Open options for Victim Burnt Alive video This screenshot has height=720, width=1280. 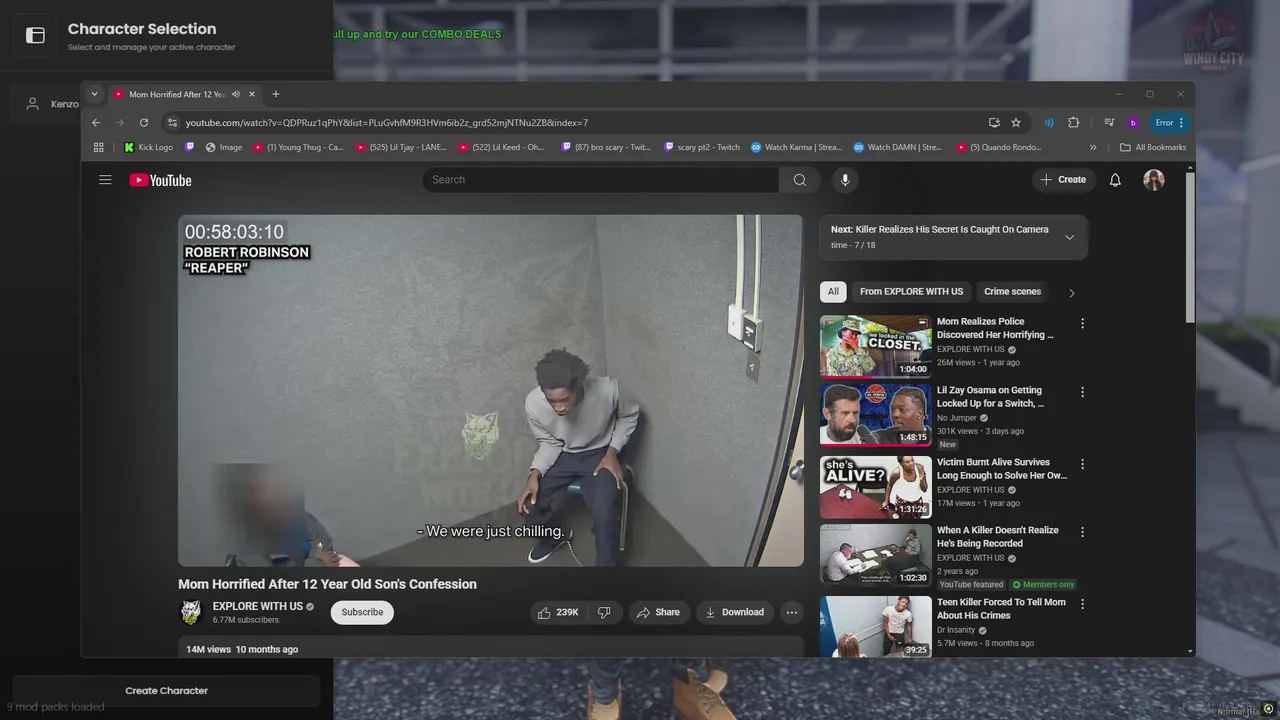[1082, 464]
